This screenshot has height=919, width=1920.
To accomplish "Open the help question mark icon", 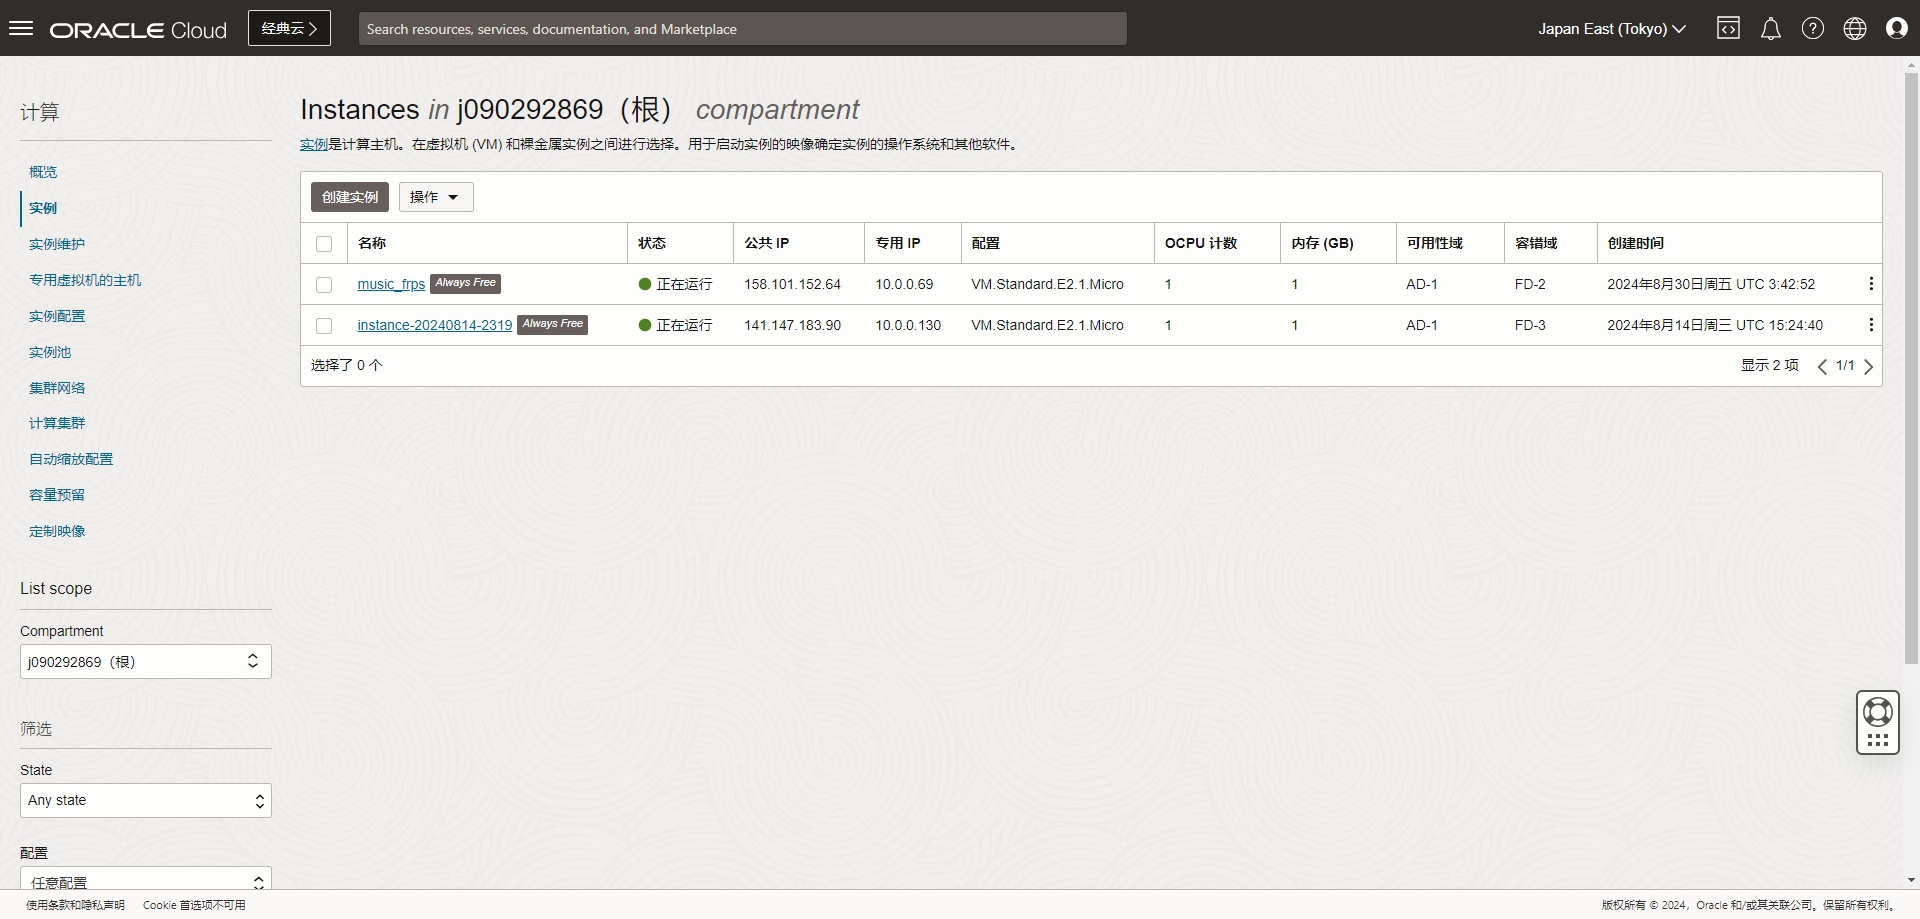I will [1812, 28].
